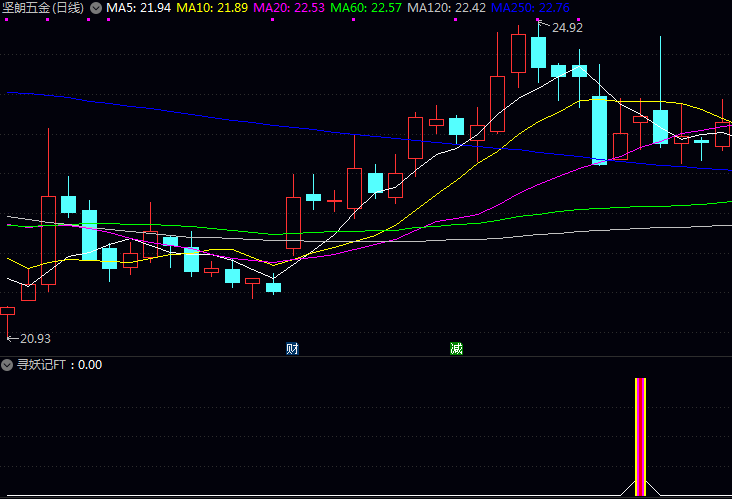Image resolution: width=732 pixels, height=499 pixels.
Task: Expand the 寻妖记FT indicator dropdown arrow
Action: point(7,365)
